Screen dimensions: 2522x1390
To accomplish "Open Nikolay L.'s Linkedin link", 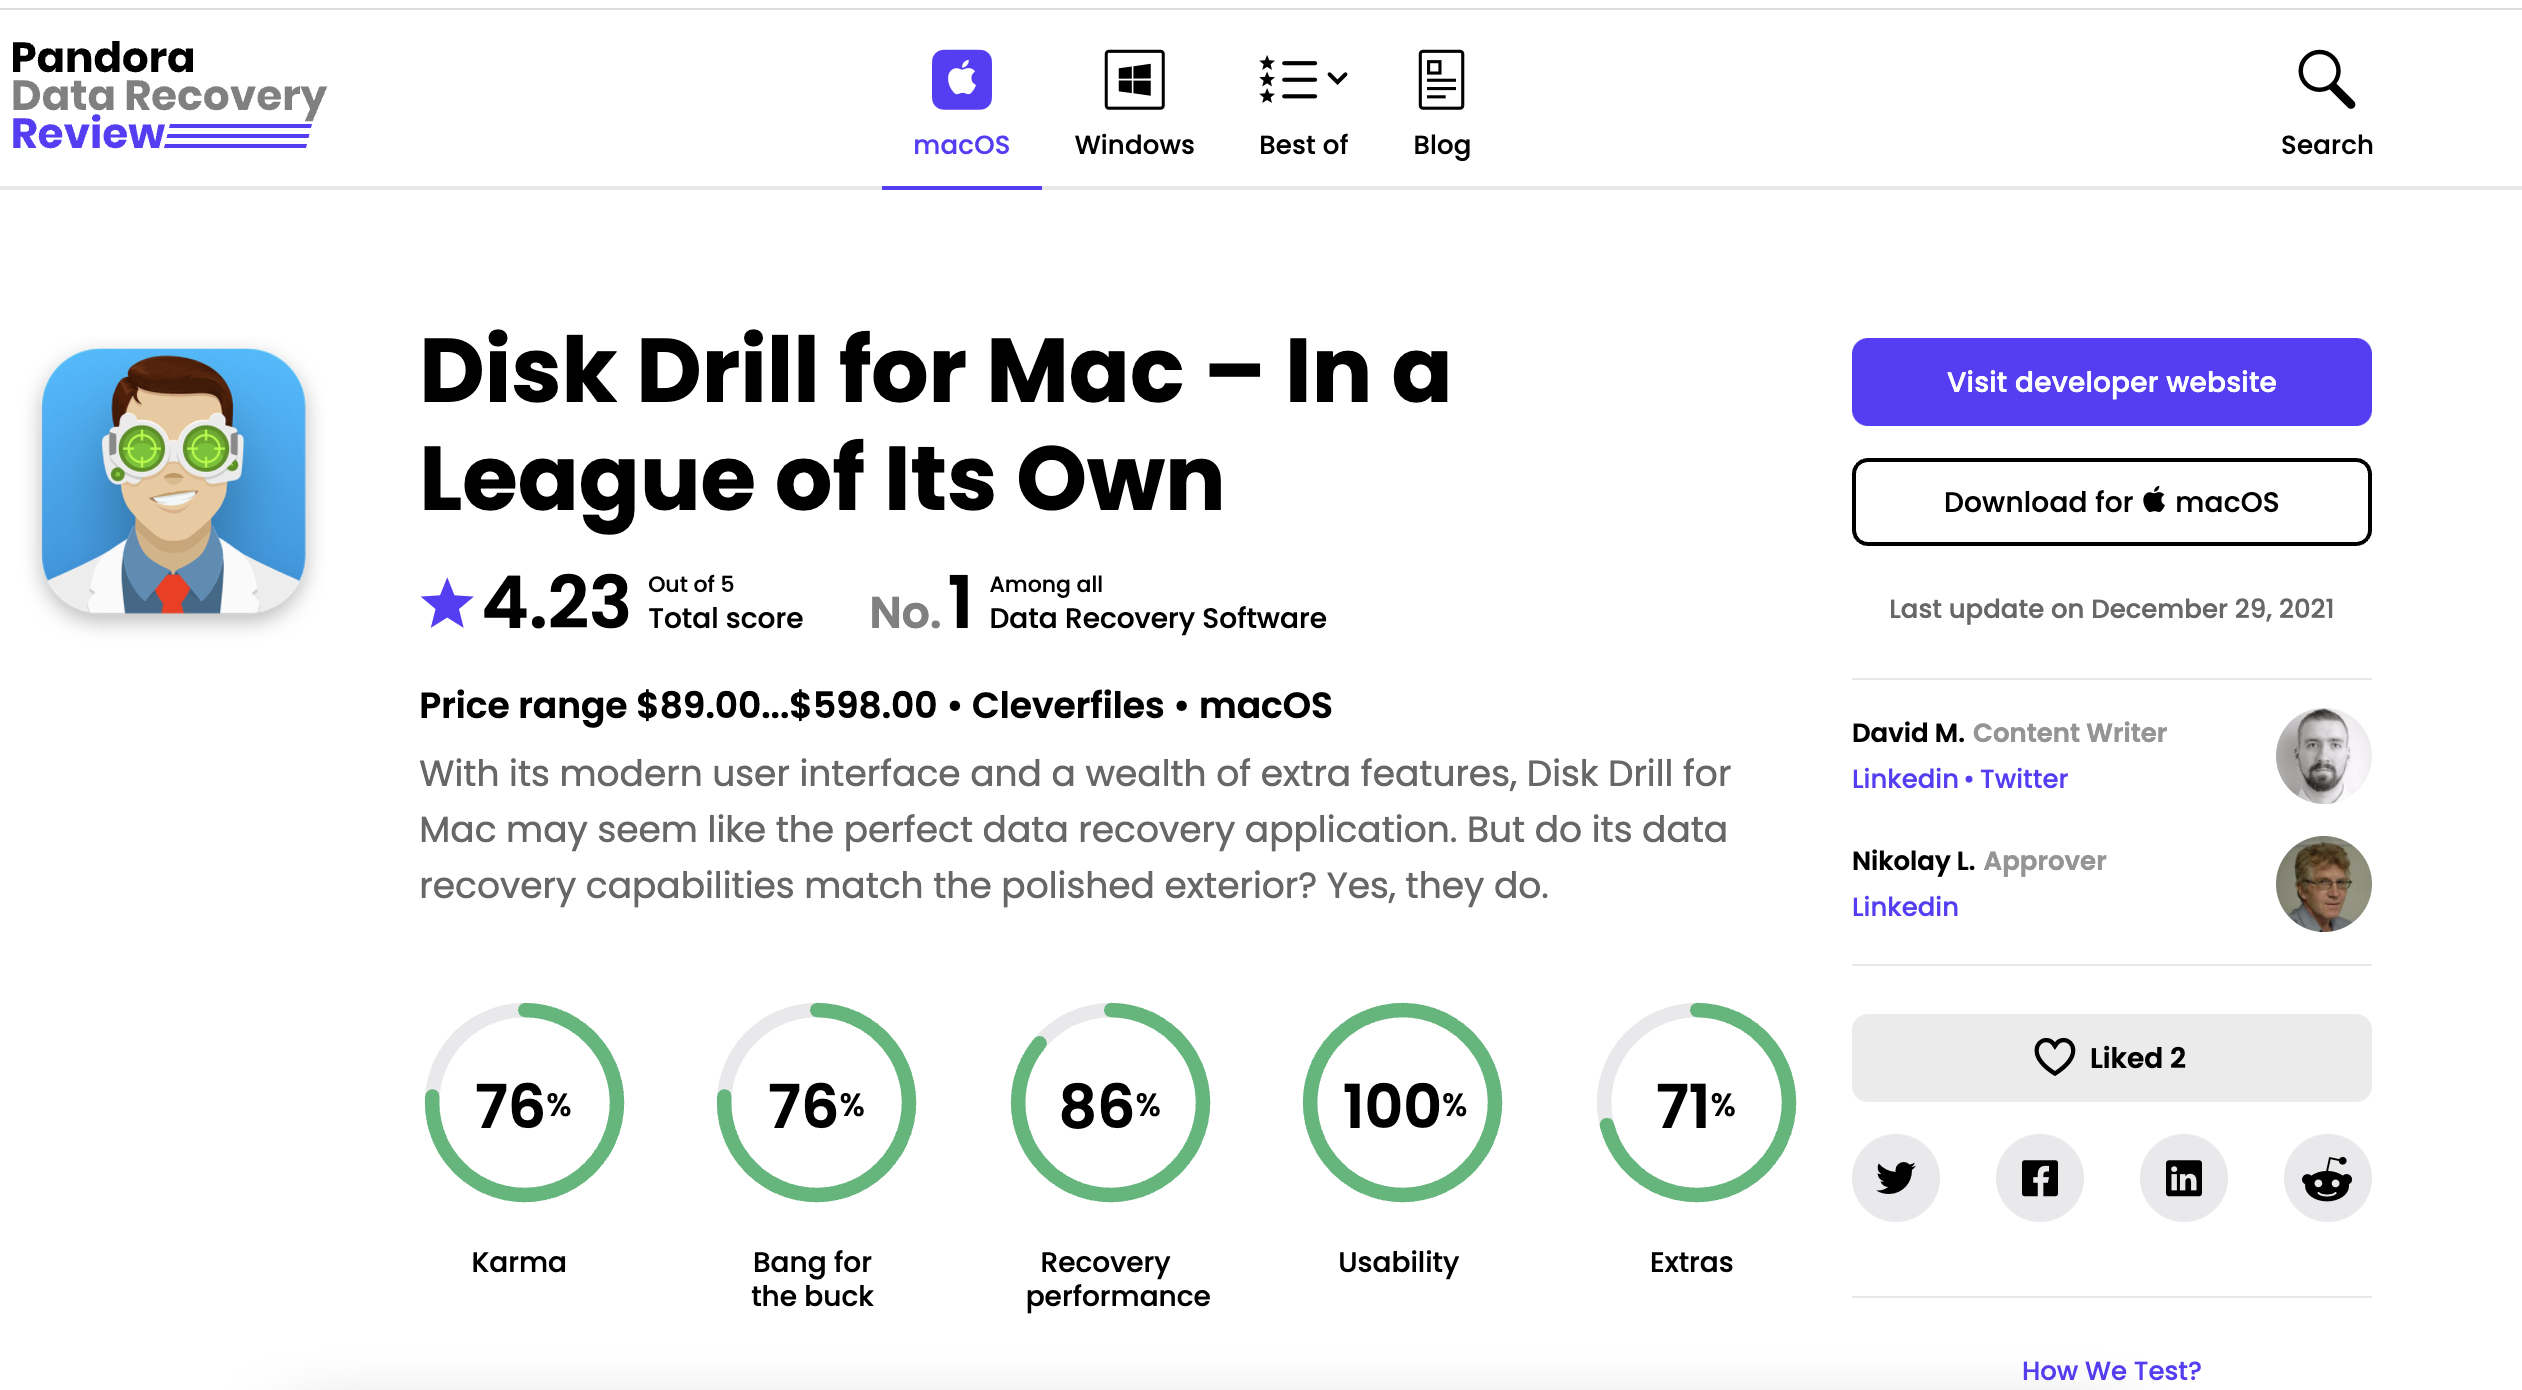I will pyautogui.click(x=1904, y=907).
